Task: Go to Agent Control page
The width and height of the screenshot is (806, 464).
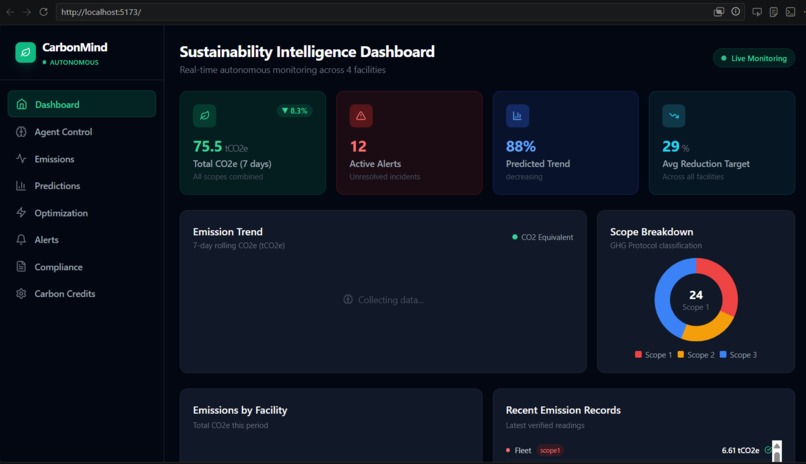Action: (82, 132)
